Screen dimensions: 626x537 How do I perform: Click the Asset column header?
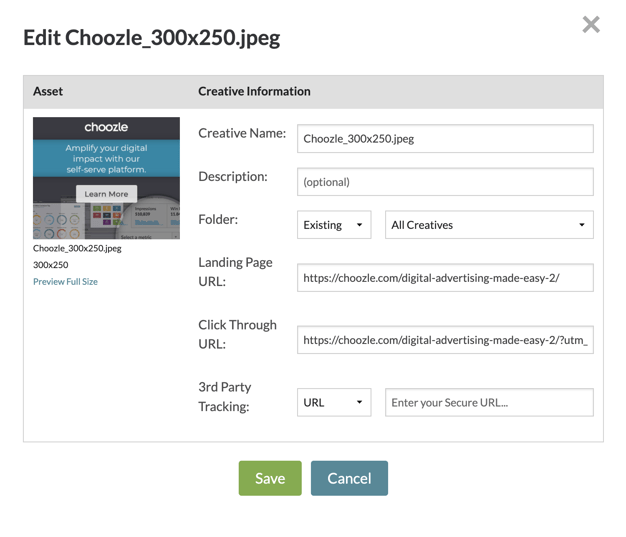coord(48,91)
